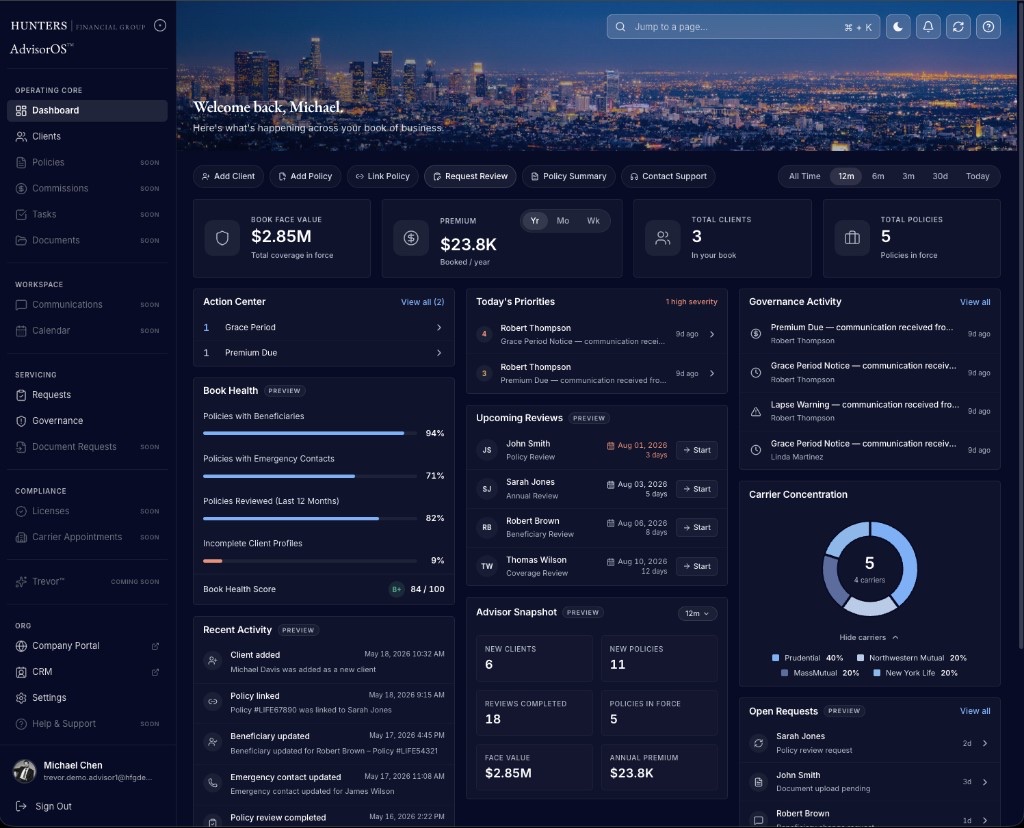Click the Client added activity icon
This screenshot has width=1024, height=828.
212,661
